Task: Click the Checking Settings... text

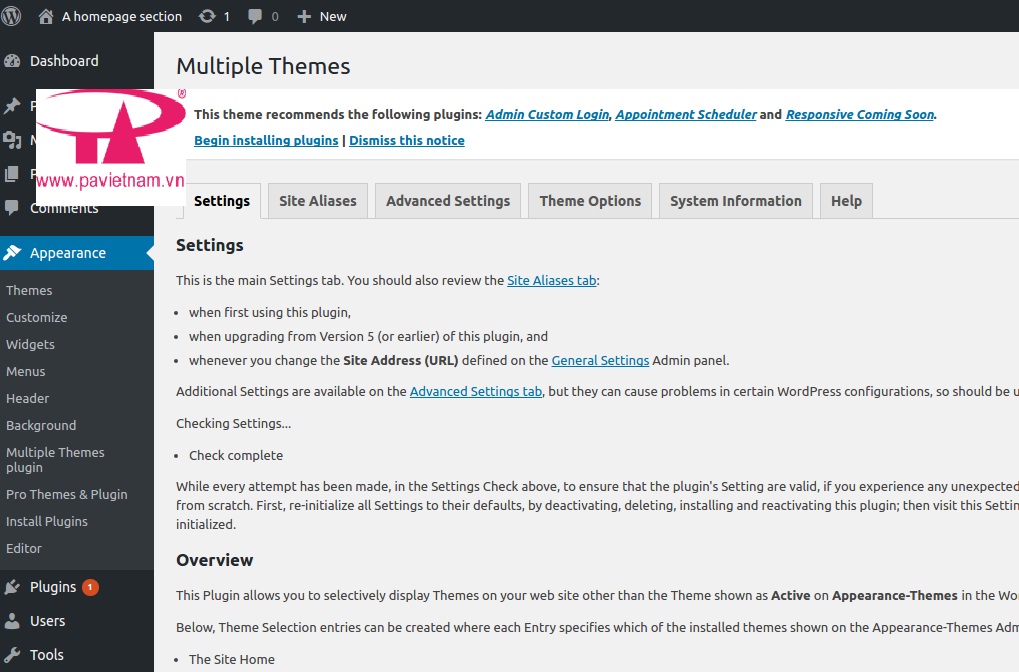Action: click(233, 424)
